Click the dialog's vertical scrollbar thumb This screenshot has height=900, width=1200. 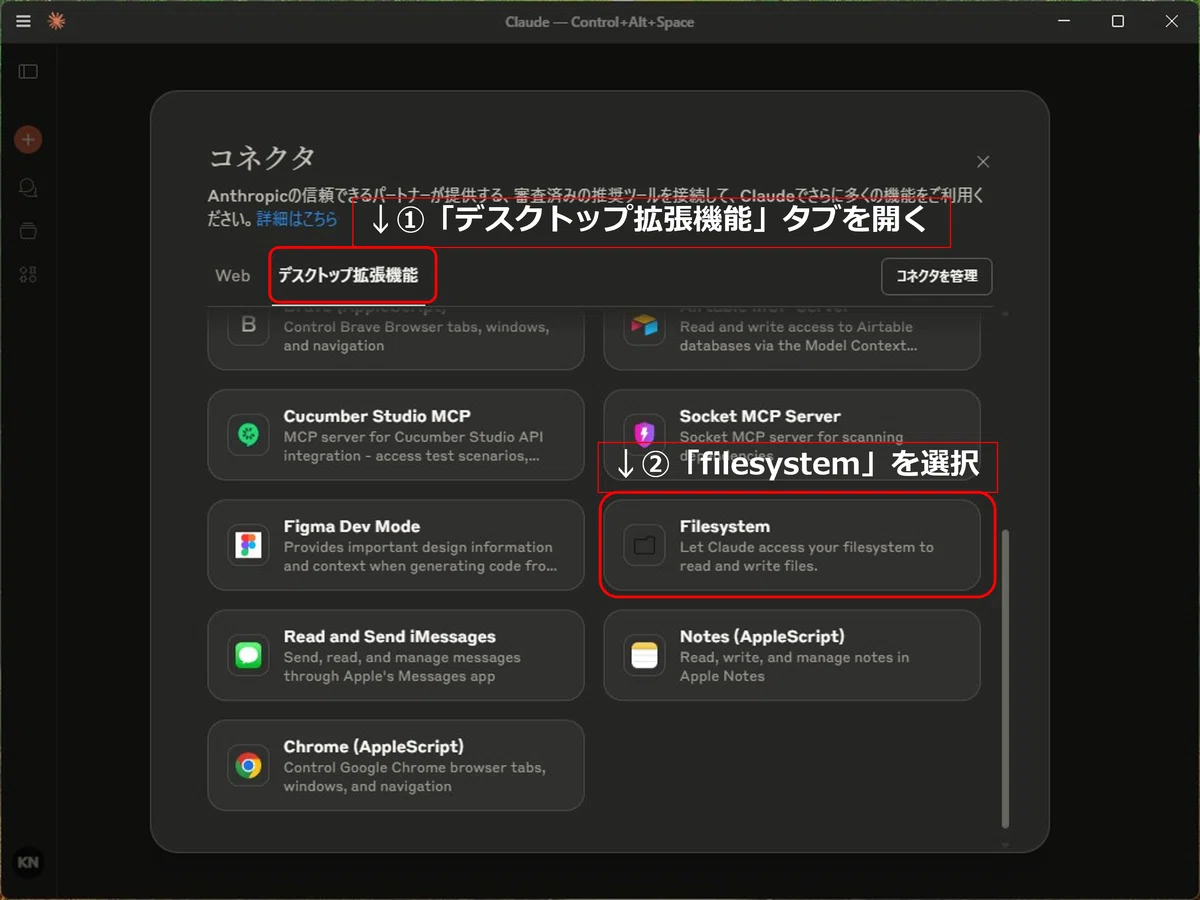tap(1006, 680)
